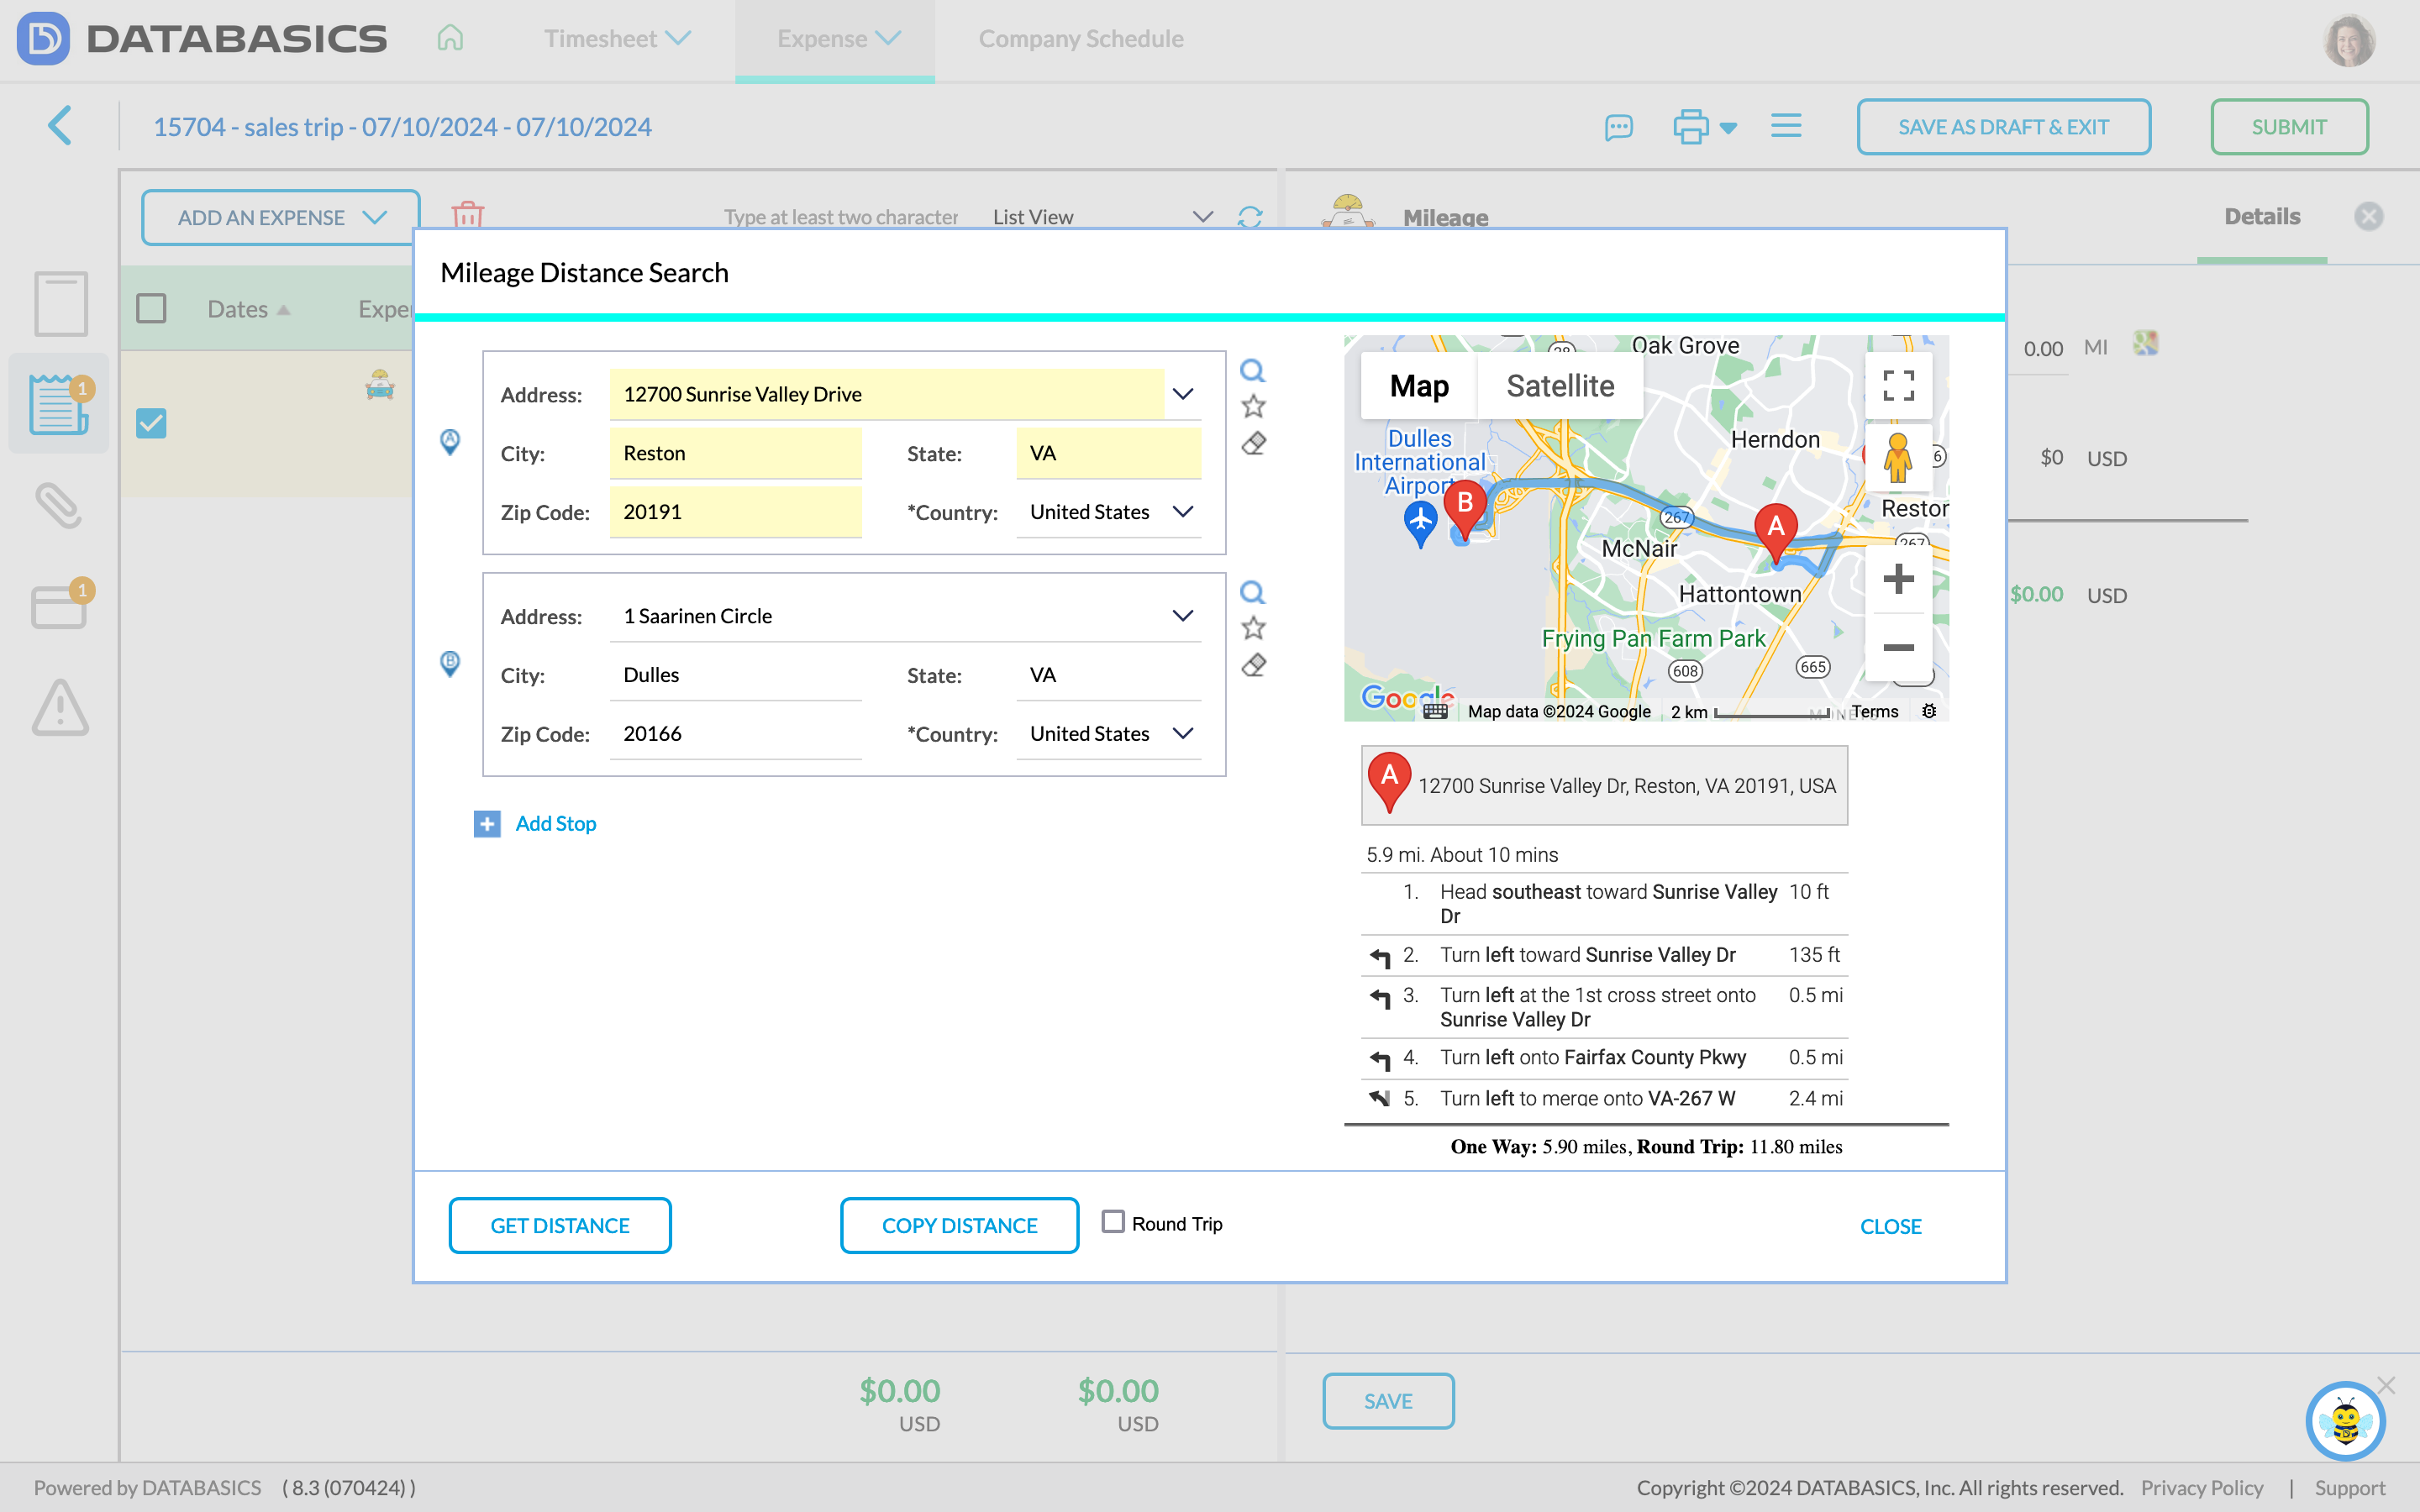Delete selected expense with the trash icon

468,215
